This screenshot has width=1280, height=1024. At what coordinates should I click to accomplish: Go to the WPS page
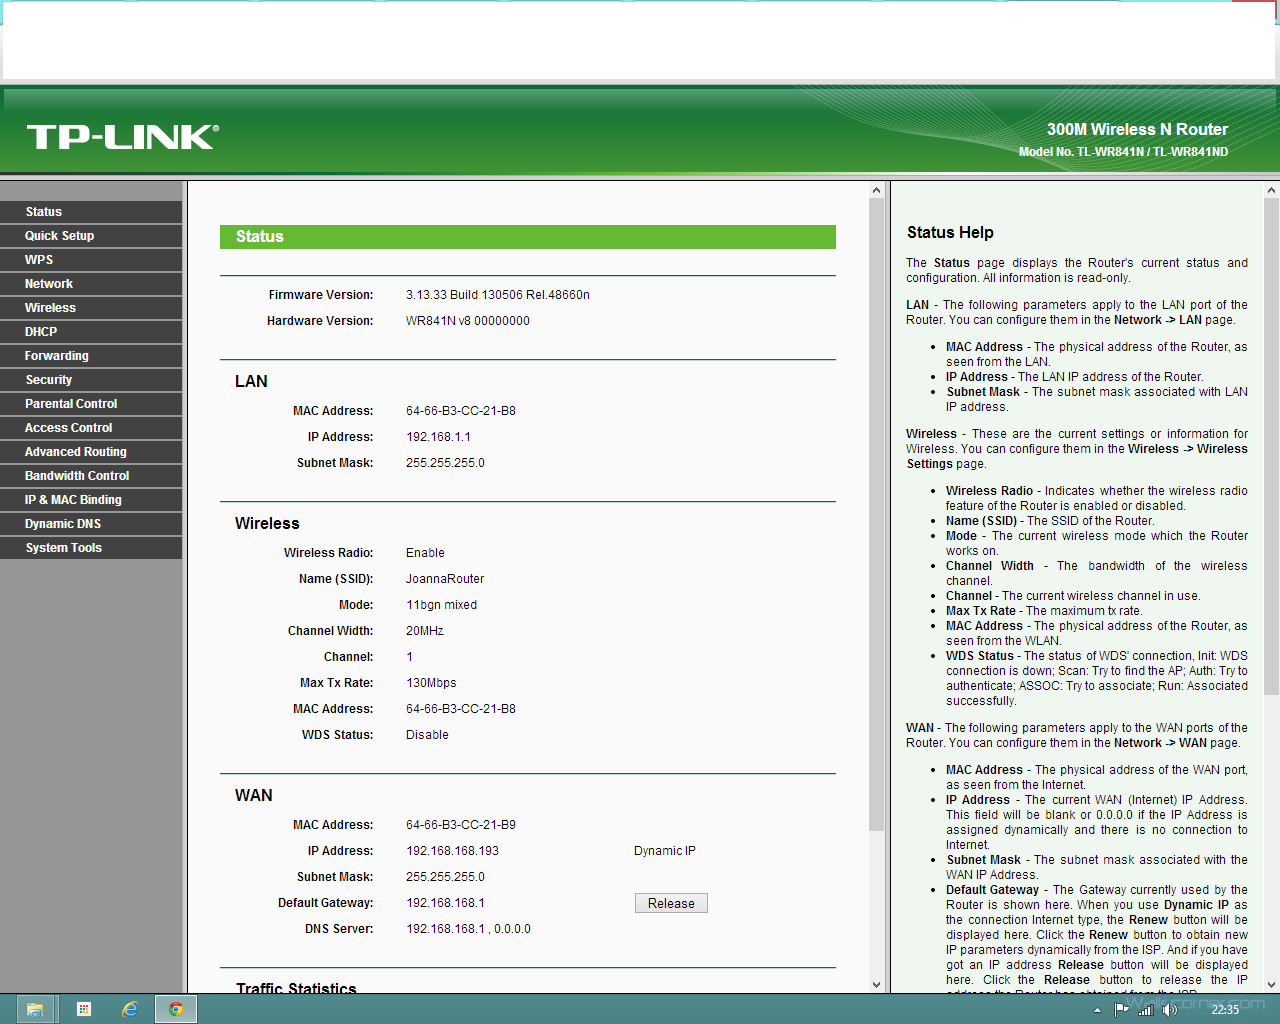pos(91,260)
